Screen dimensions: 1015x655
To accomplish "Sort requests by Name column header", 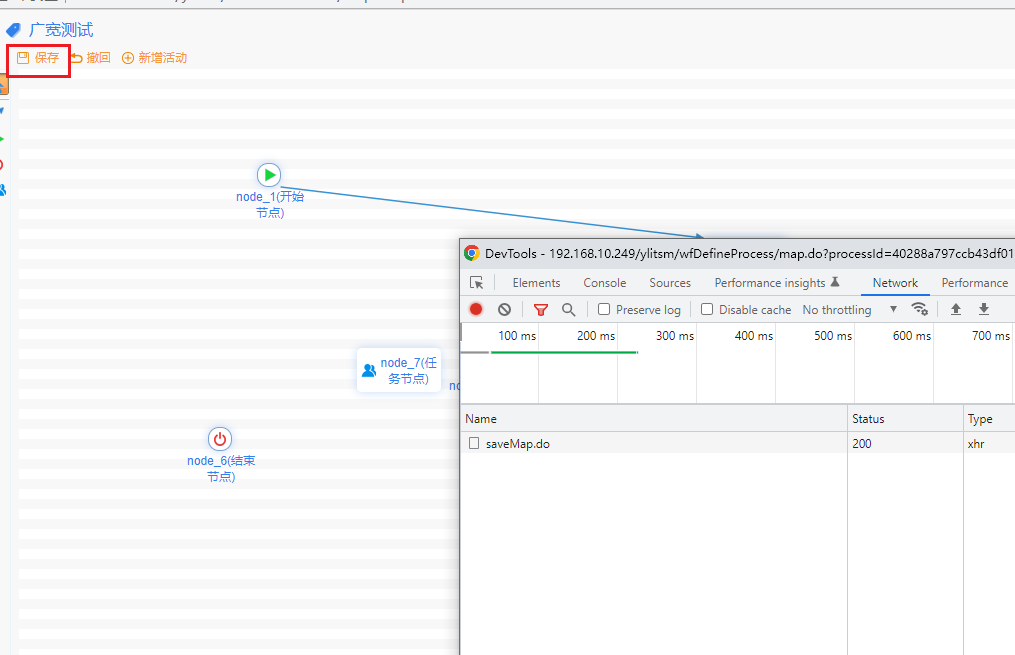I will pyautogui.click(x=654, y=419).
